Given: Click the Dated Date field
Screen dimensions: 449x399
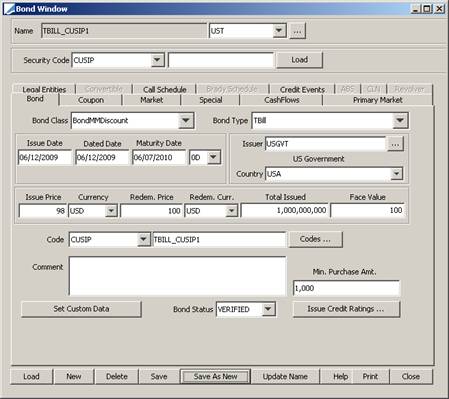Looking at the screenshot, I should (x=102, y=157).
